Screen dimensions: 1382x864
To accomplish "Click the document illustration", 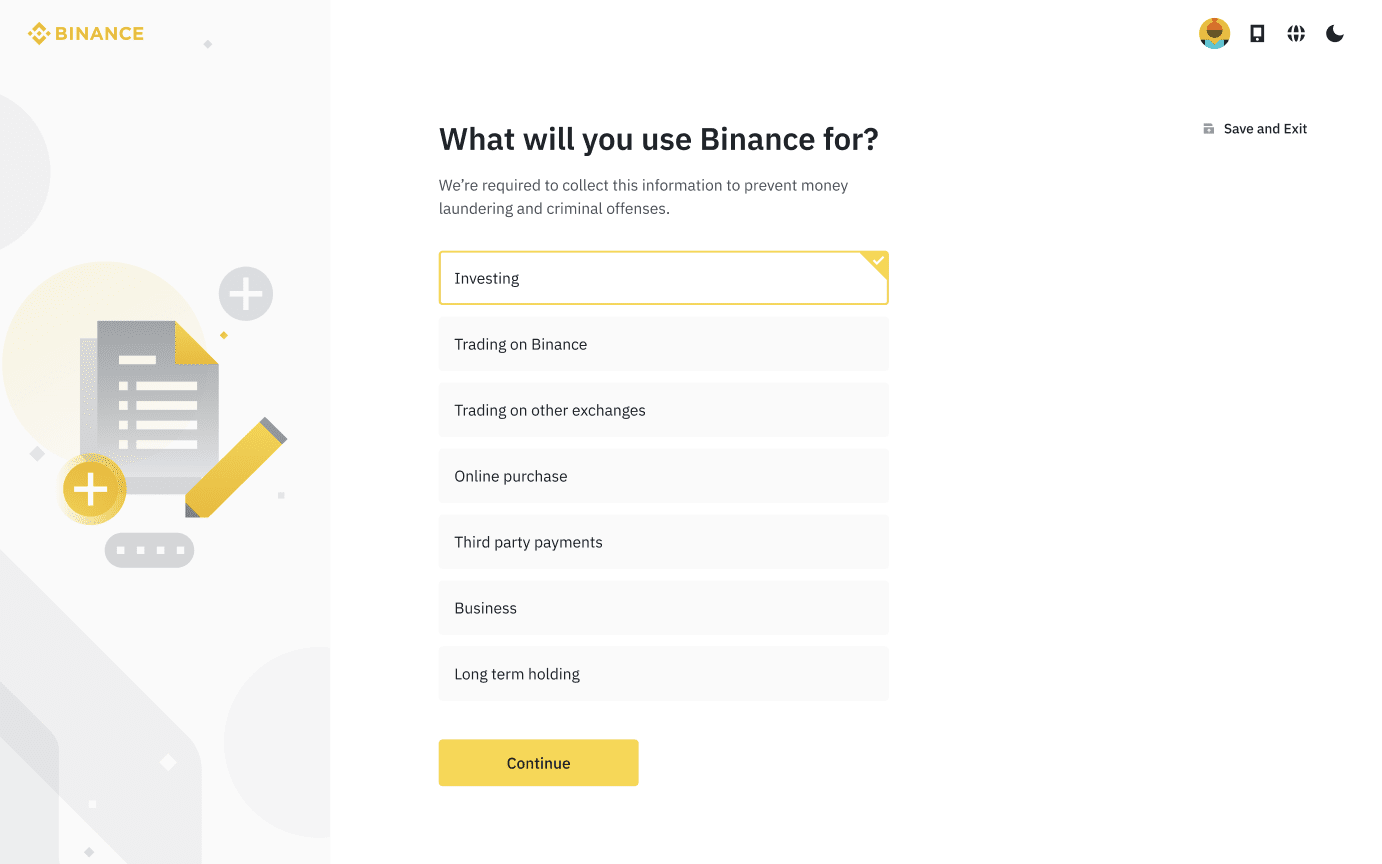I will (155, 400).
